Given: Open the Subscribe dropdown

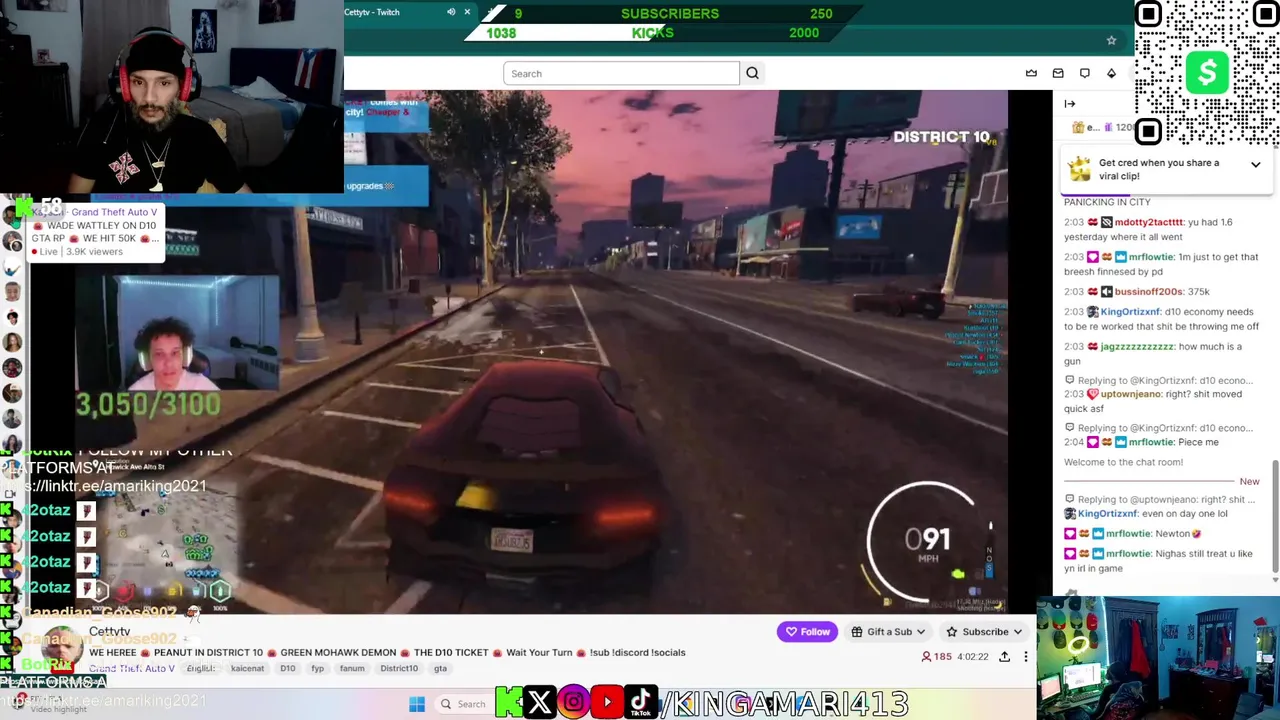Looking at the screenshot, I should coord(984,632).
